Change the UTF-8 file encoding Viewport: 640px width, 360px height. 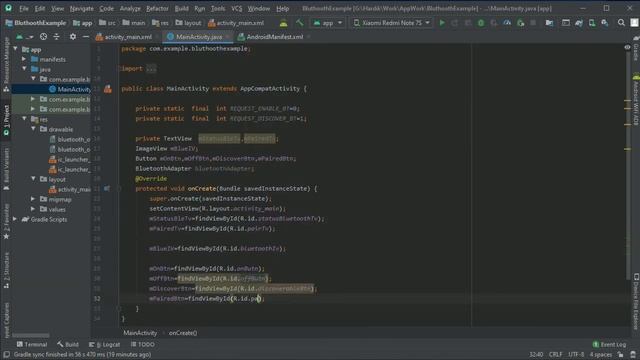pos(576,354)
